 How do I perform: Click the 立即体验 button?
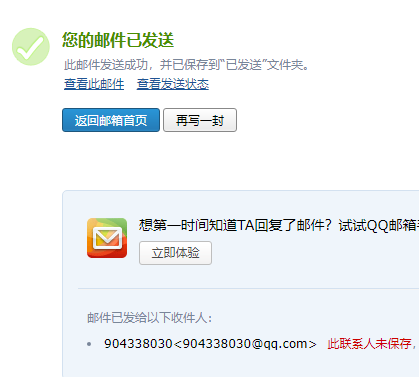pos(175,253)
